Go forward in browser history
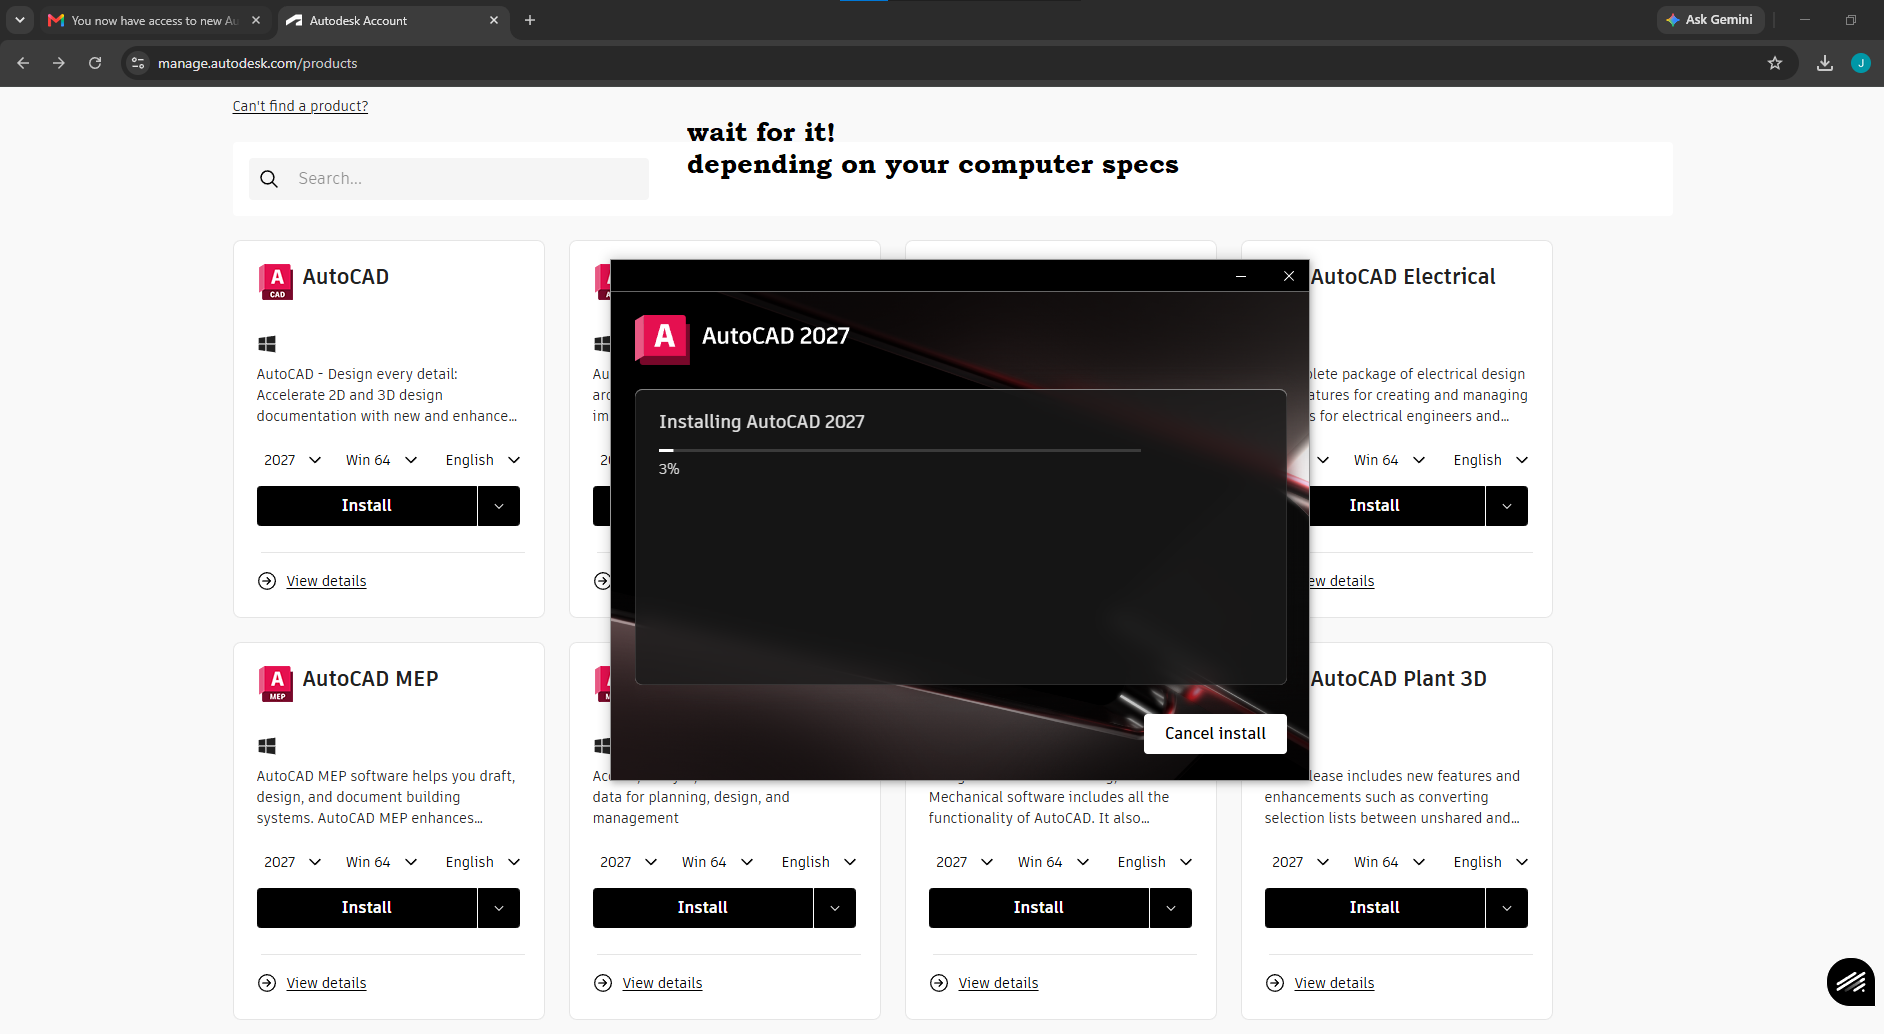 (x=59, y=63)
